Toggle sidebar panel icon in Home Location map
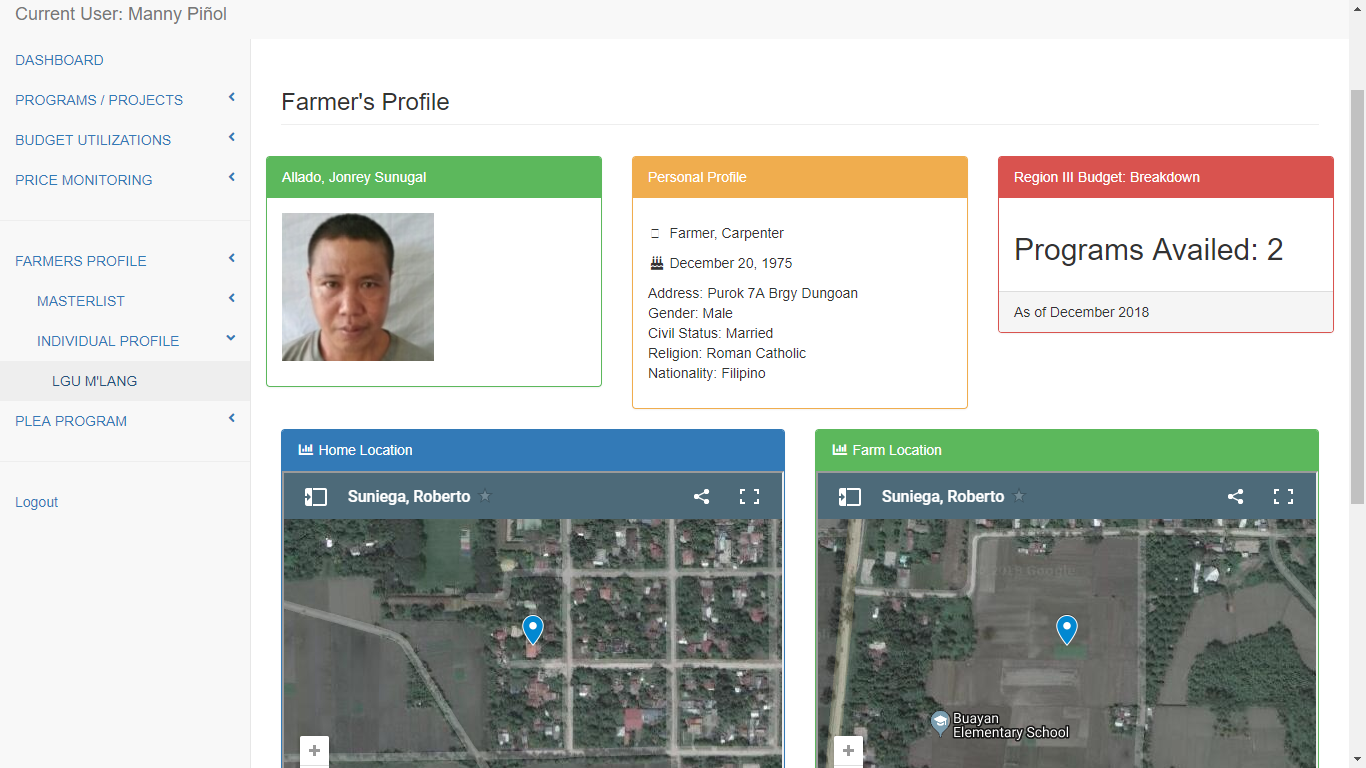The image size is (1366, 768). [316, 497]
